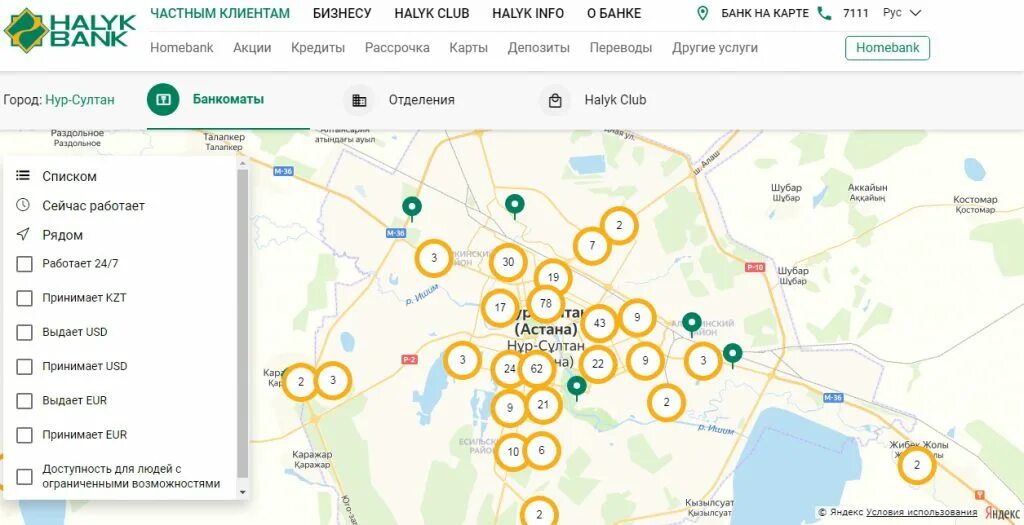Check the Принимает USD filter
Image resolution: width=1024 pixels, height=525 pixels.
tap(24, 367)
